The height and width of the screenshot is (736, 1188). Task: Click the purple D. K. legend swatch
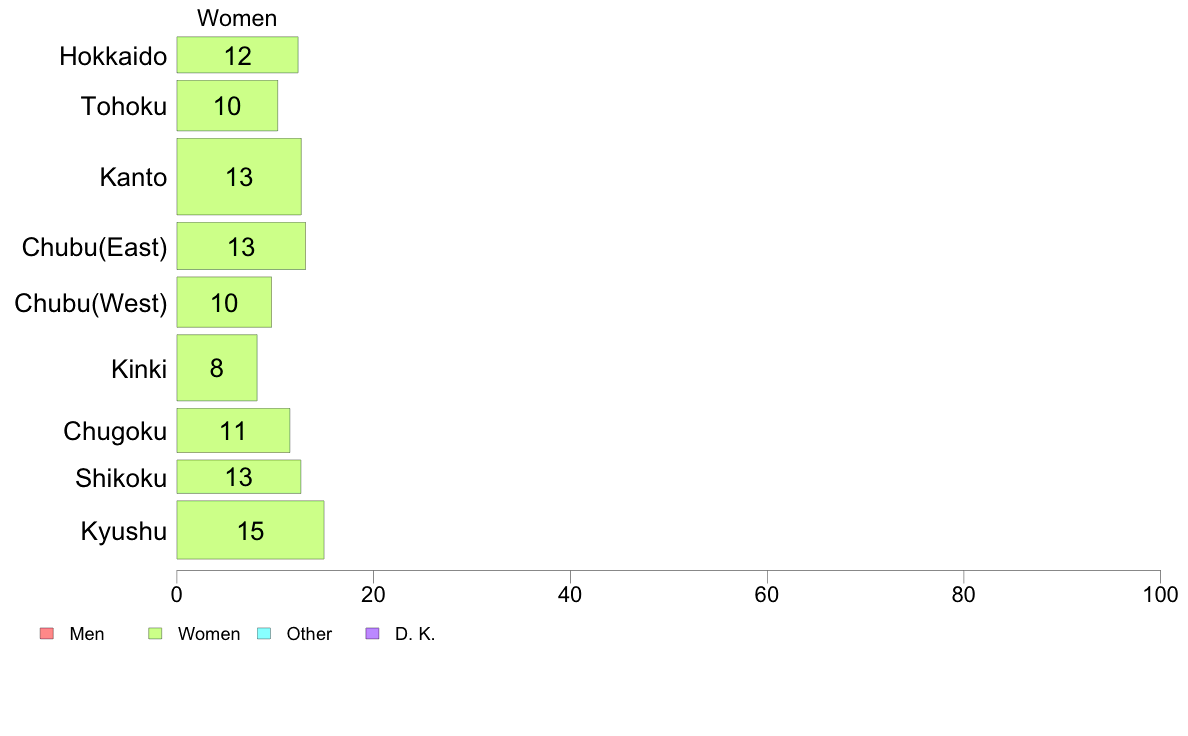(373, 634)
